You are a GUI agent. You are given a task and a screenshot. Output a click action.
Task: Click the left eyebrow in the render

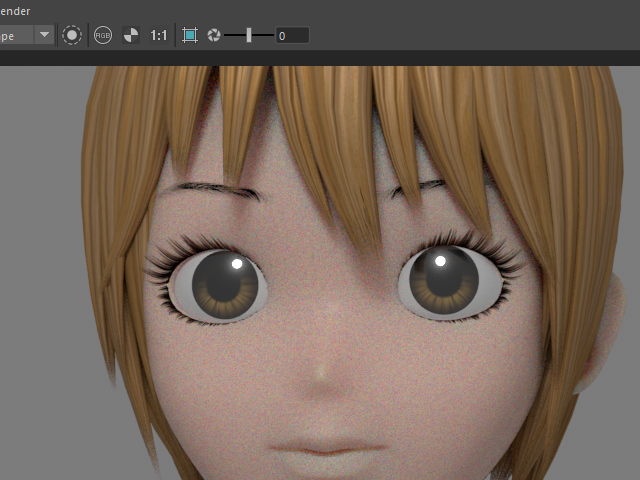[215, 188]
